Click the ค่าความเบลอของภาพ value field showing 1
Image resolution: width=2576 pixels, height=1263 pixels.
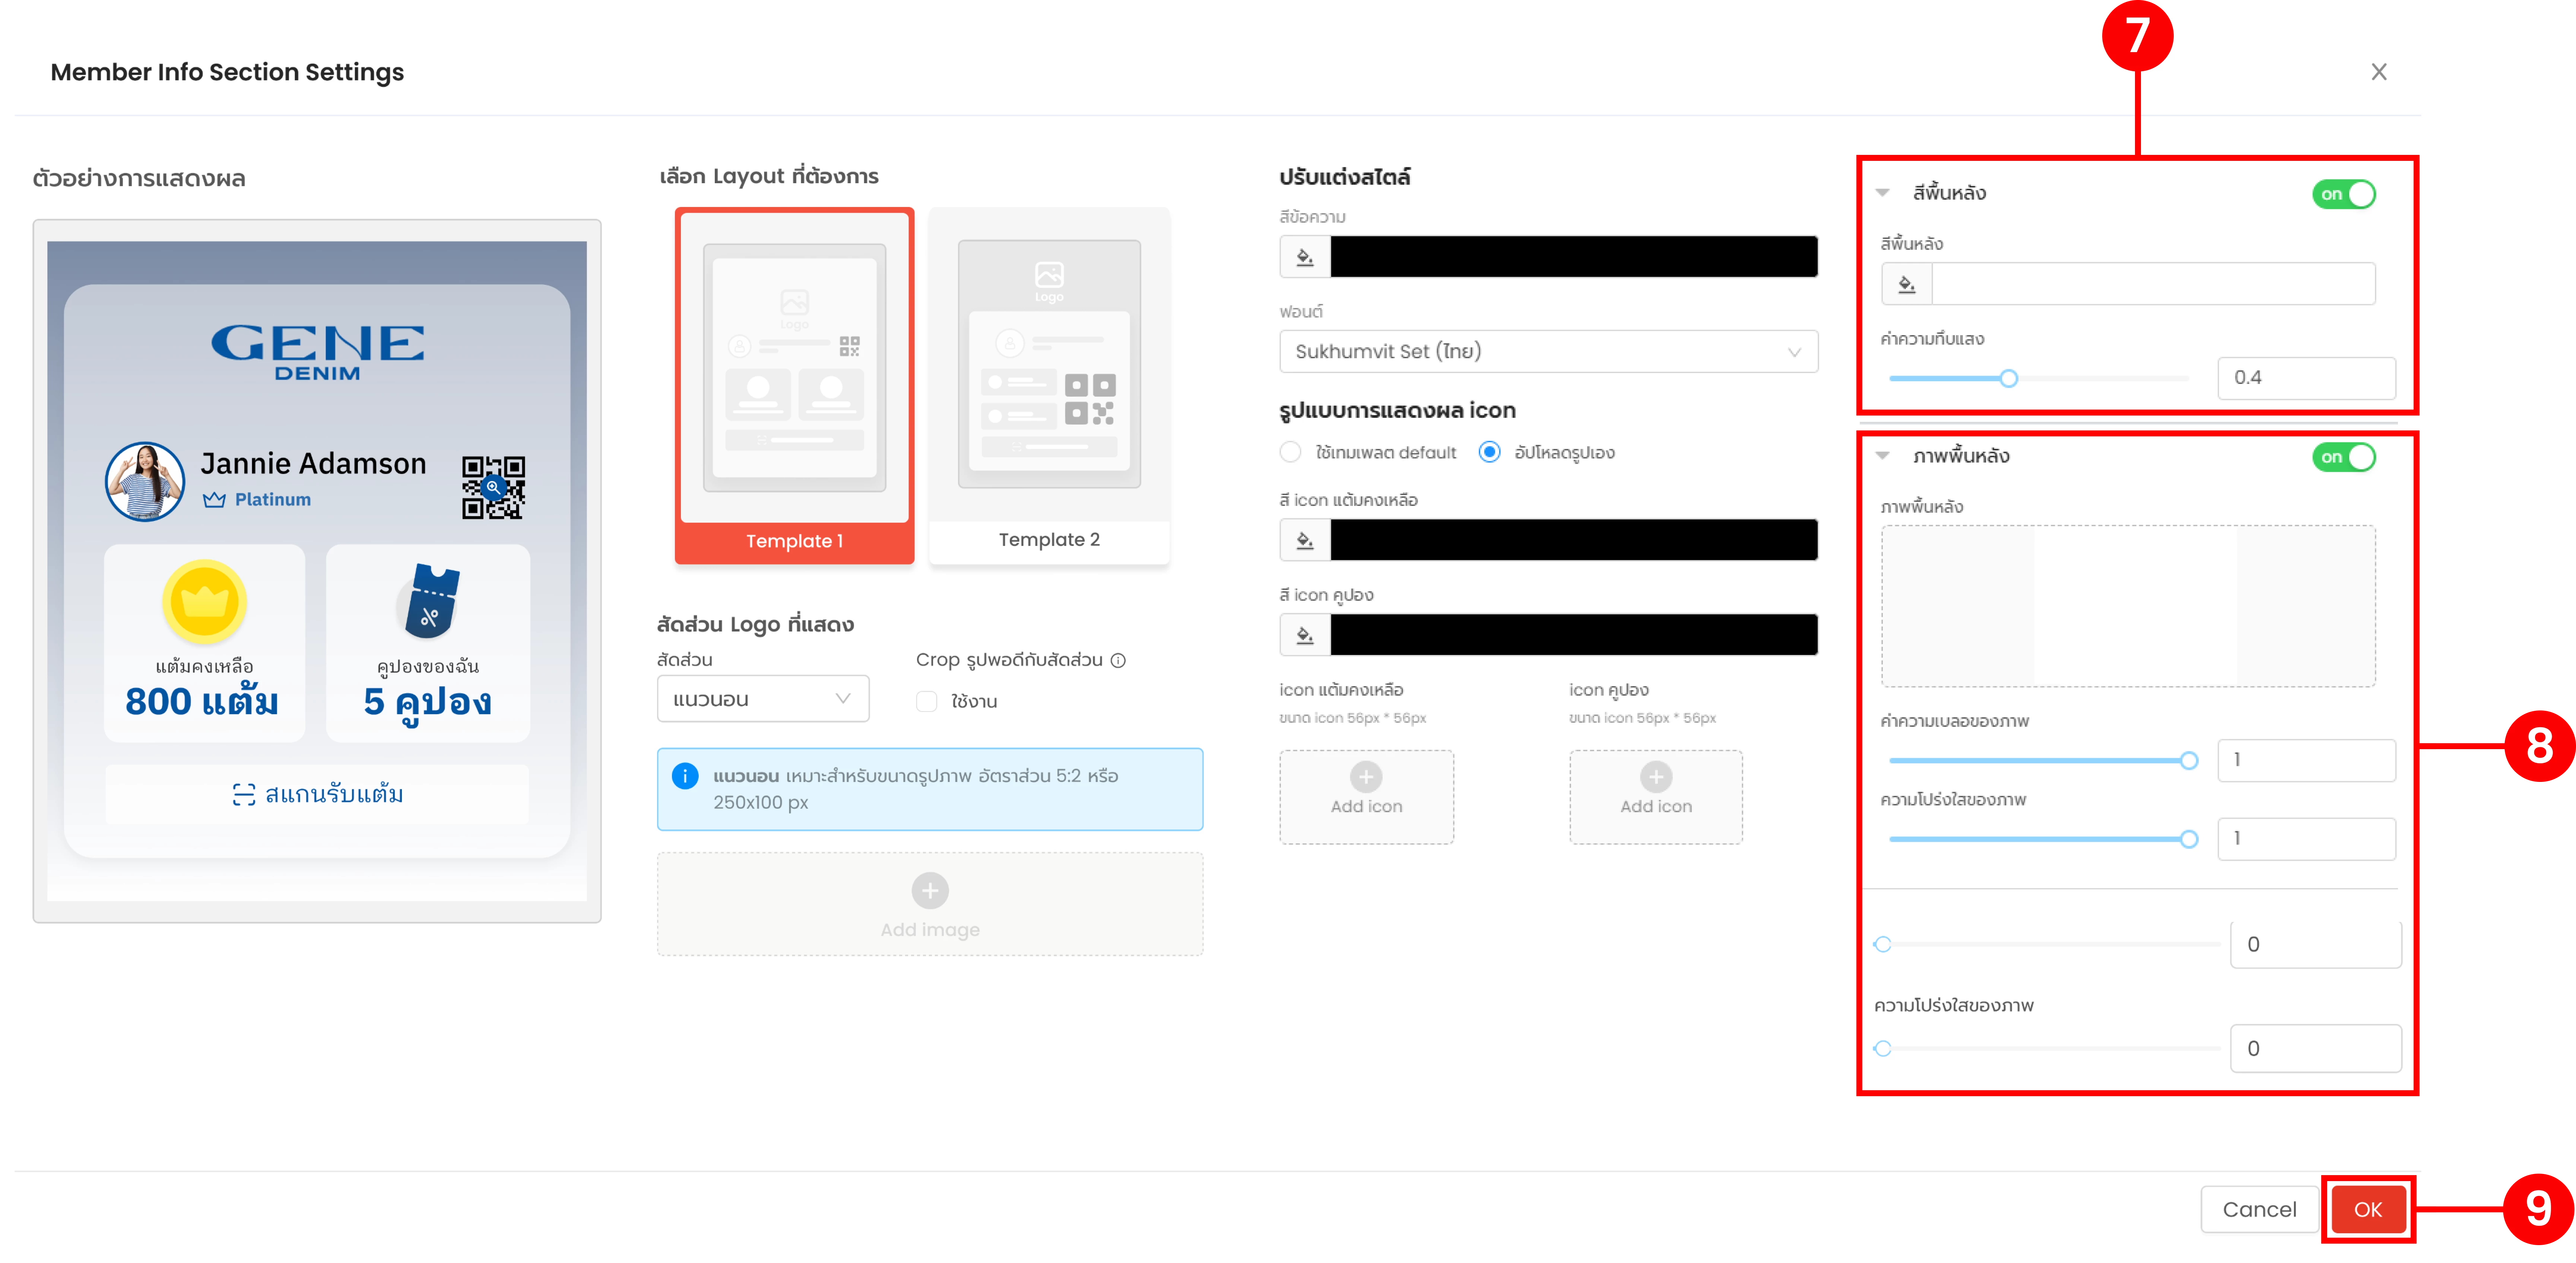[2307, 761]
